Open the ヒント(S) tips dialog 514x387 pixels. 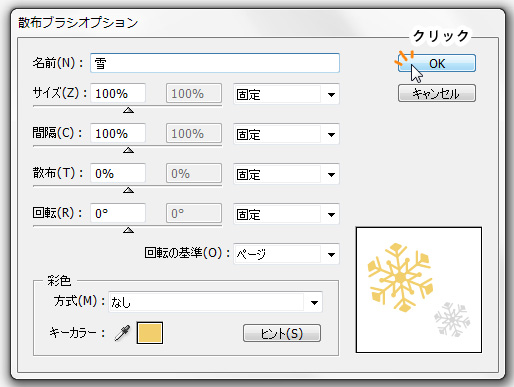pyautogui.click(x=282, y=333)
